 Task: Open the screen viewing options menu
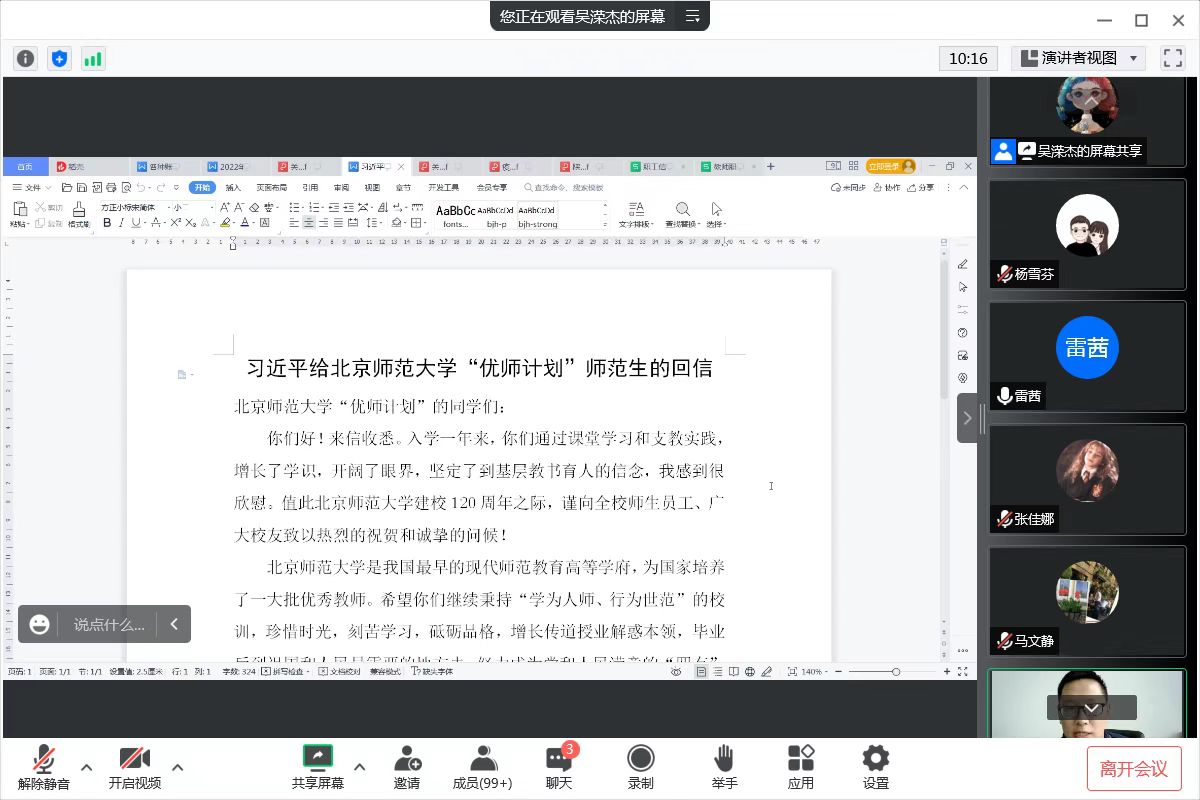(692, 16)
